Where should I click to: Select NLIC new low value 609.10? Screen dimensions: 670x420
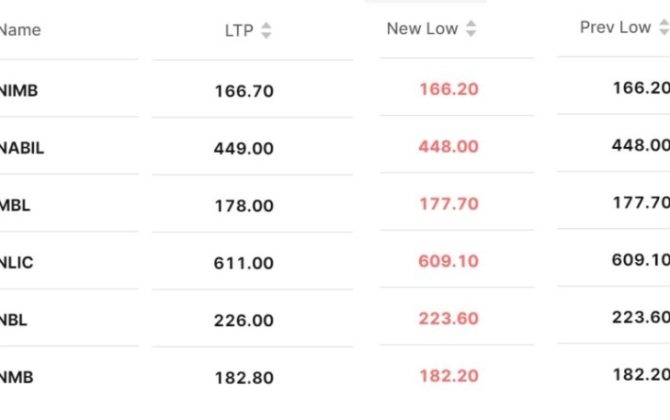[449, 262]
